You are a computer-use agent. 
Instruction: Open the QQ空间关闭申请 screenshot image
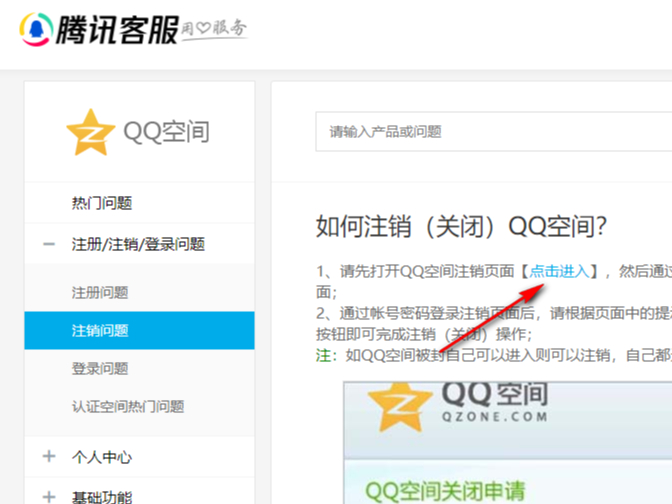click(508, 442)
